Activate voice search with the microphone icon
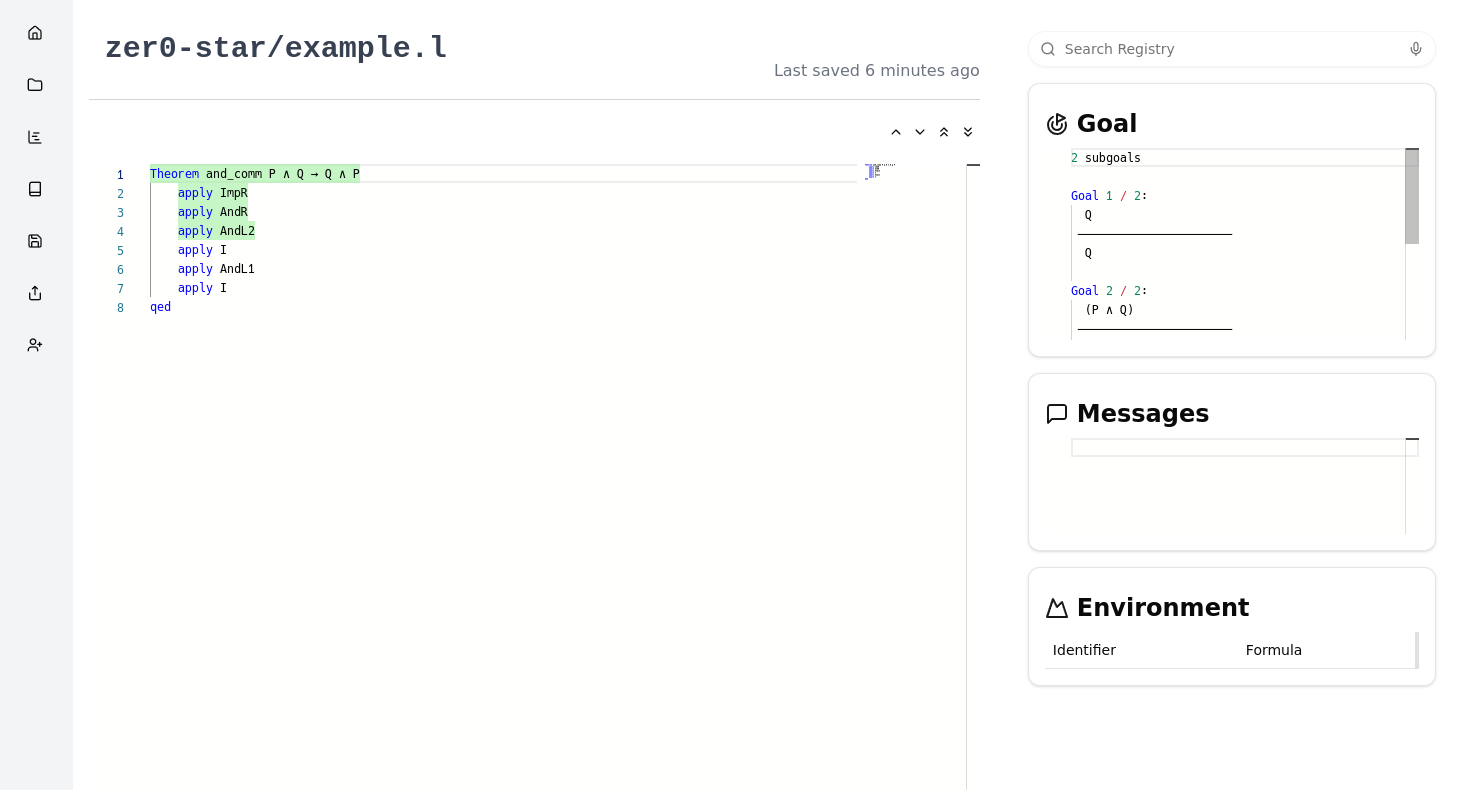The height and width of the screenshot is (790, 1465). tap(1415, 48)
